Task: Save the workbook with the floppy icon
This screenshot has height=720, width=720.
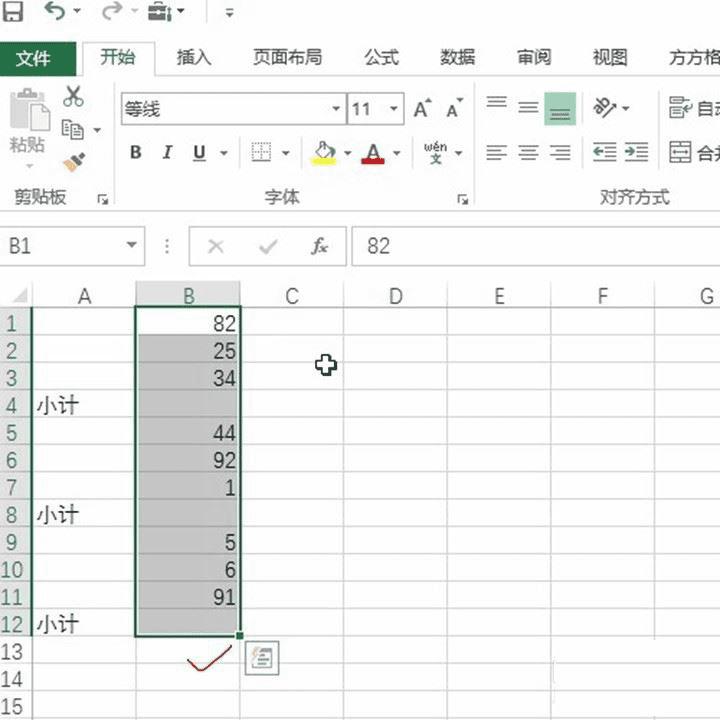Action: click(12, 11)
